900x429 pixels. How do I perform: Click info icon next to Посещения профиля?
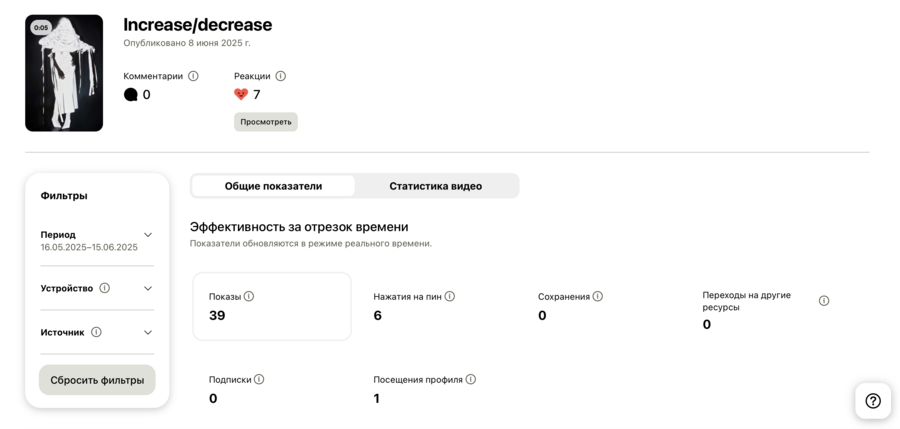point(471,379)
